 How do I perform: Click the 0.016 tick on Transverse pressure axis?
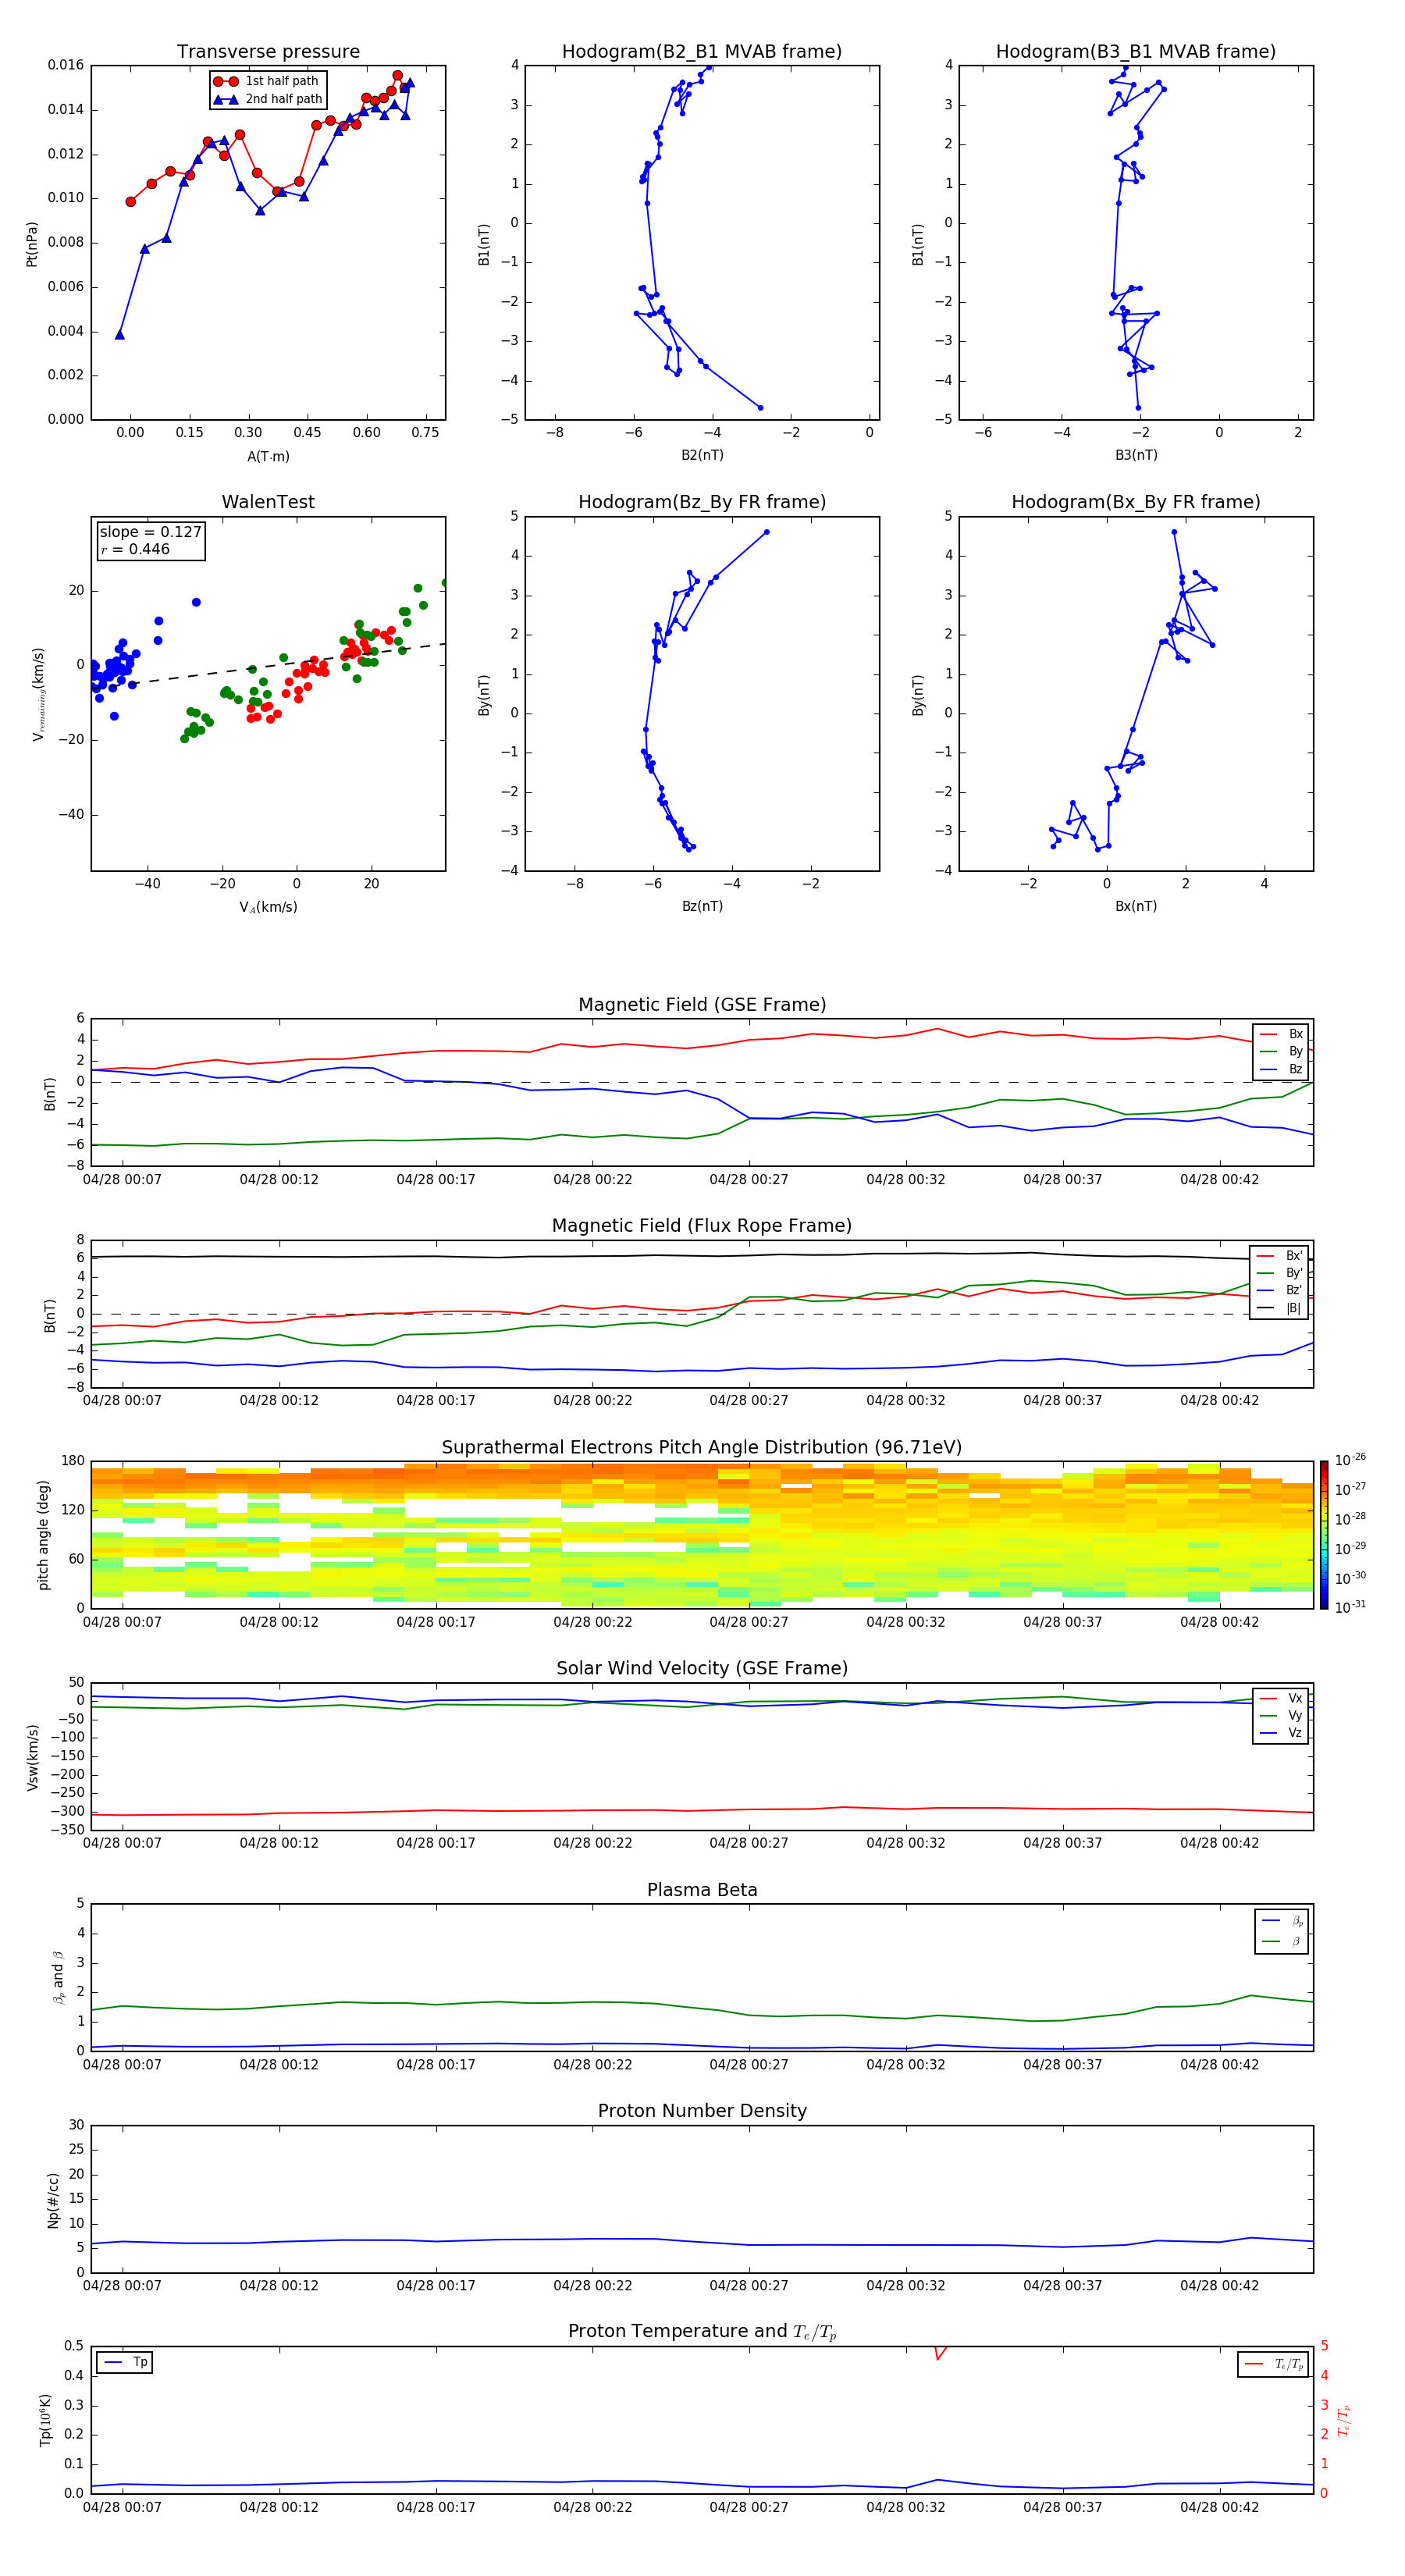point(66,65)
